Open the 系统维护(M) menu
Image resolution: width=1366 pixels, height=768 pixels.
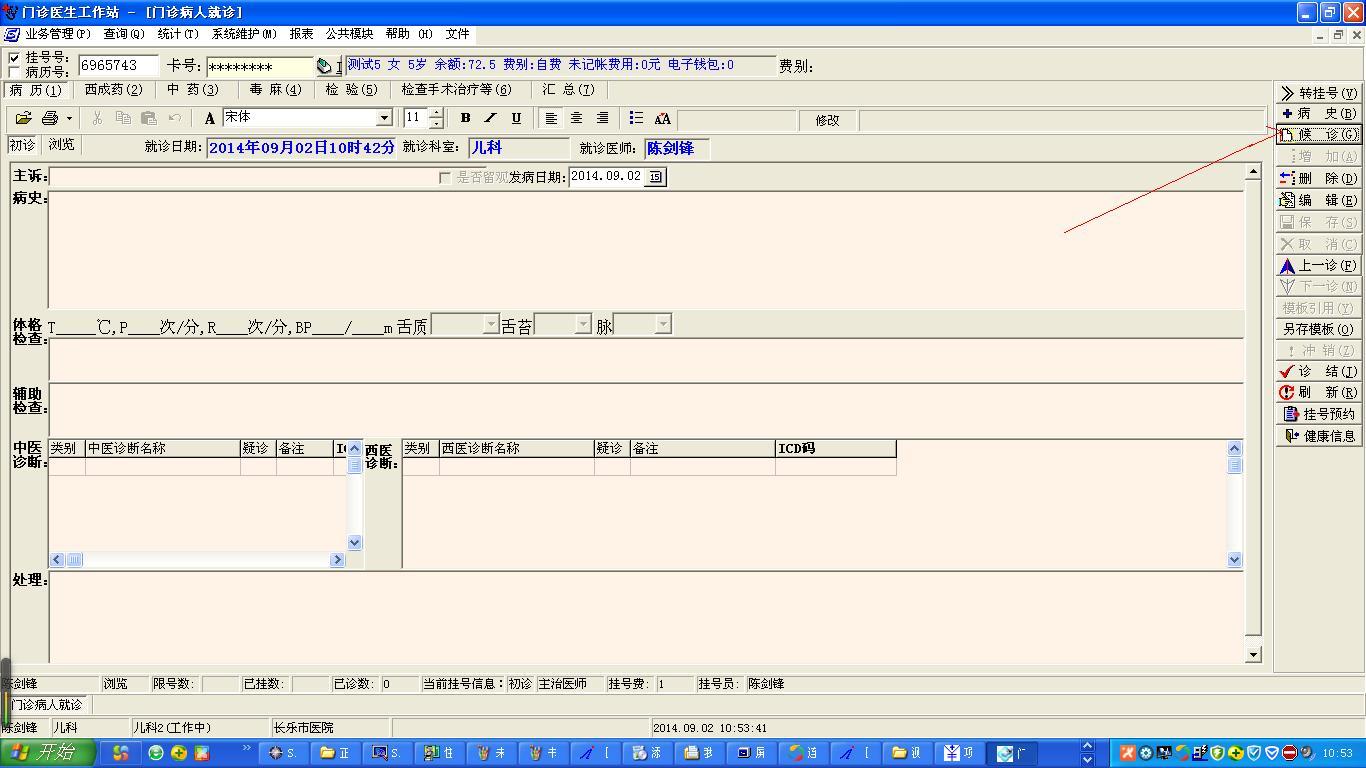pyautogui.click(x=244, y=34)
